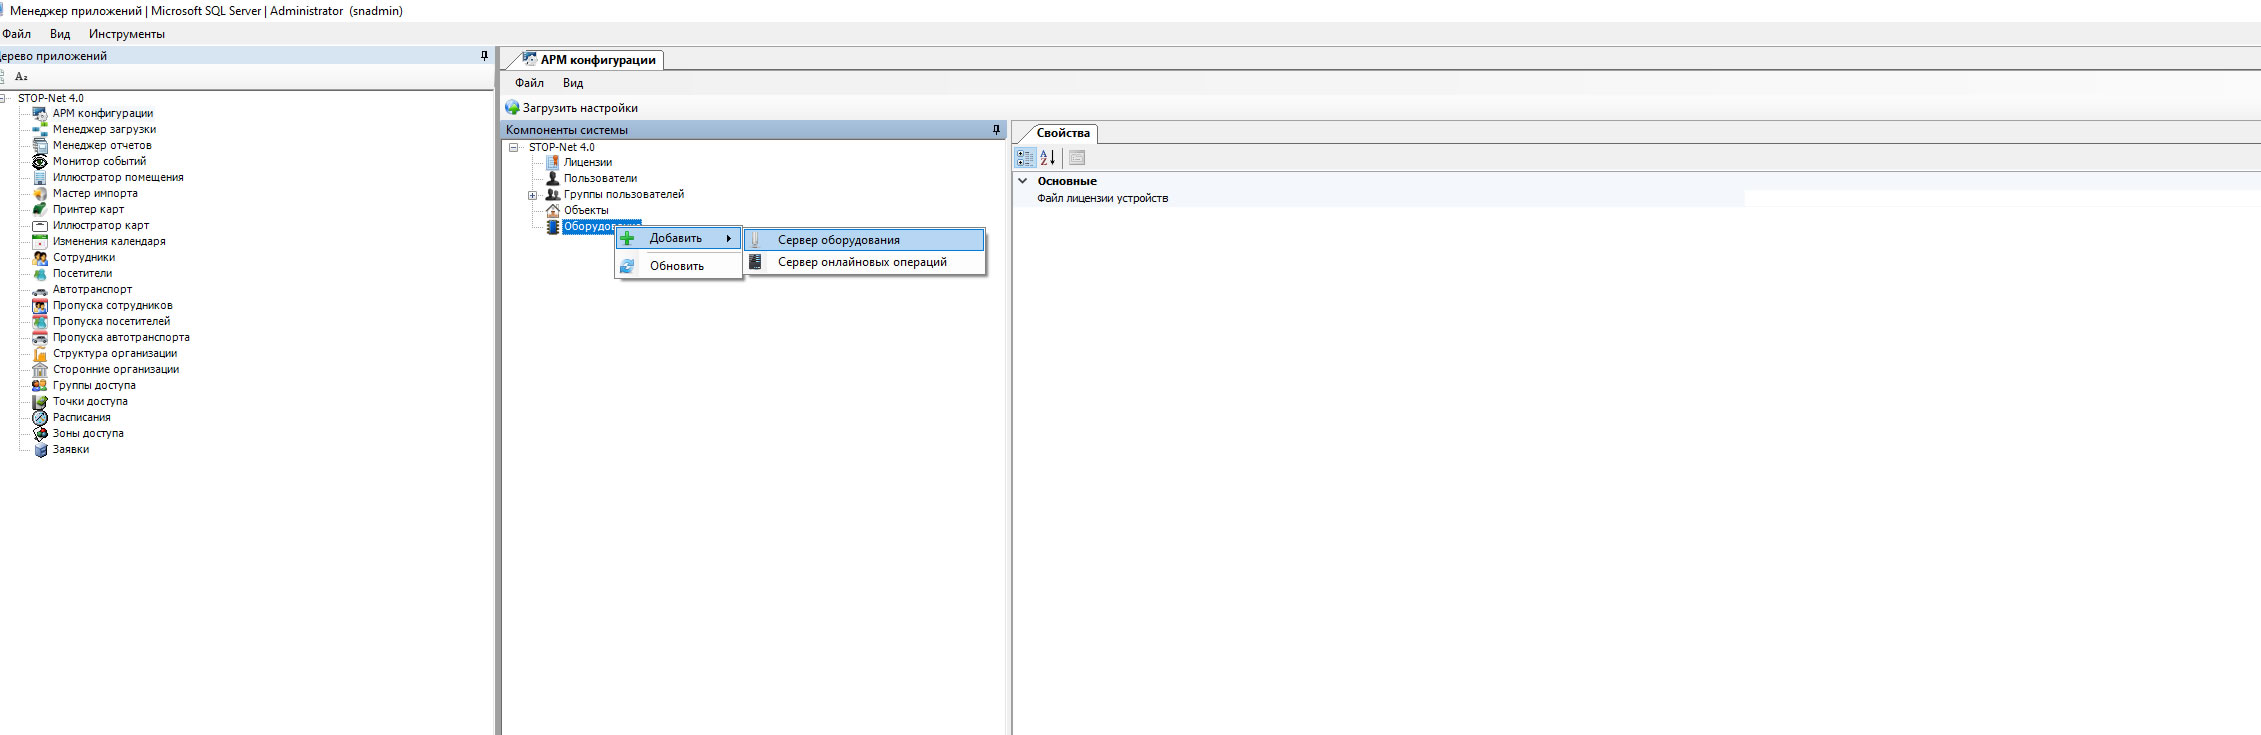Select Сотрудники text in application tree
The height and width of the screenshot is (735, 2261).
(84, 257)
